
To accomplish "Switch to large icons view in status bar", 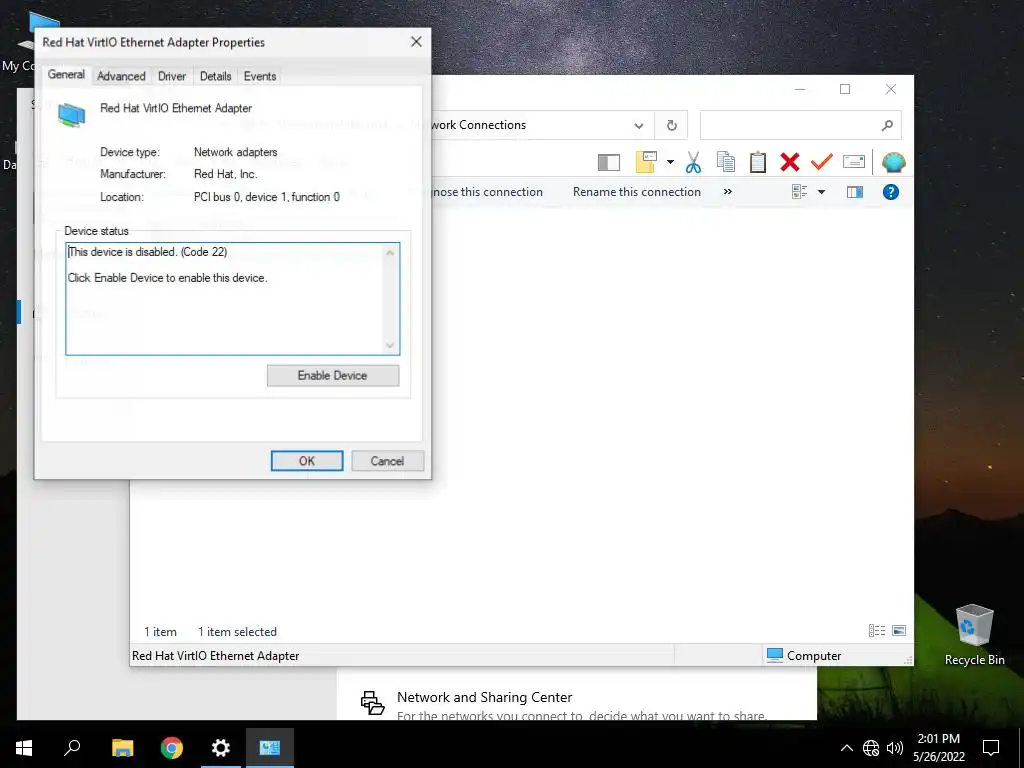I will click(x=899, y=630).
